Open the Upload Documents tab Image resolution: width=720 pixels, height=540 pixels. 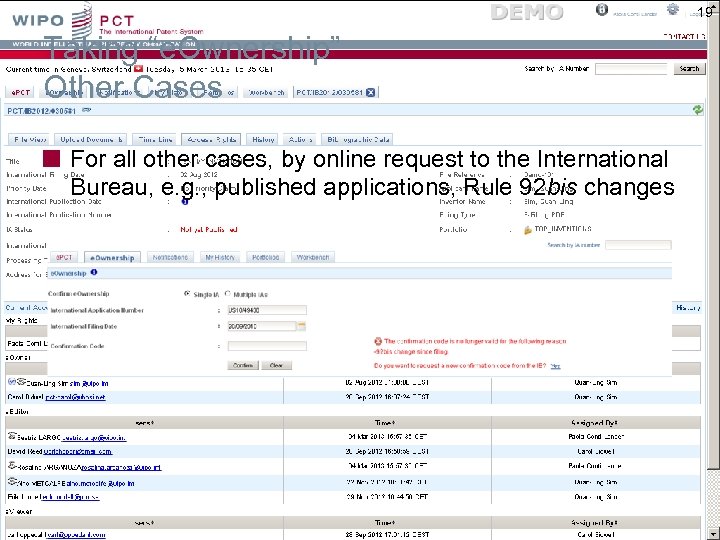point(91,140)
